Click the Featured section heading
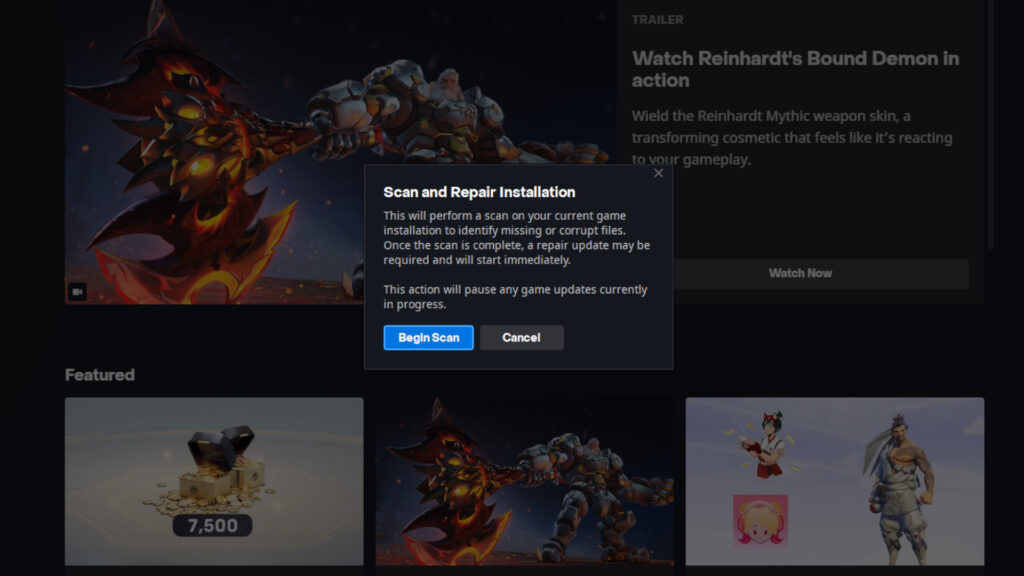The image size is (1024, 576). [x=99, y=375]
